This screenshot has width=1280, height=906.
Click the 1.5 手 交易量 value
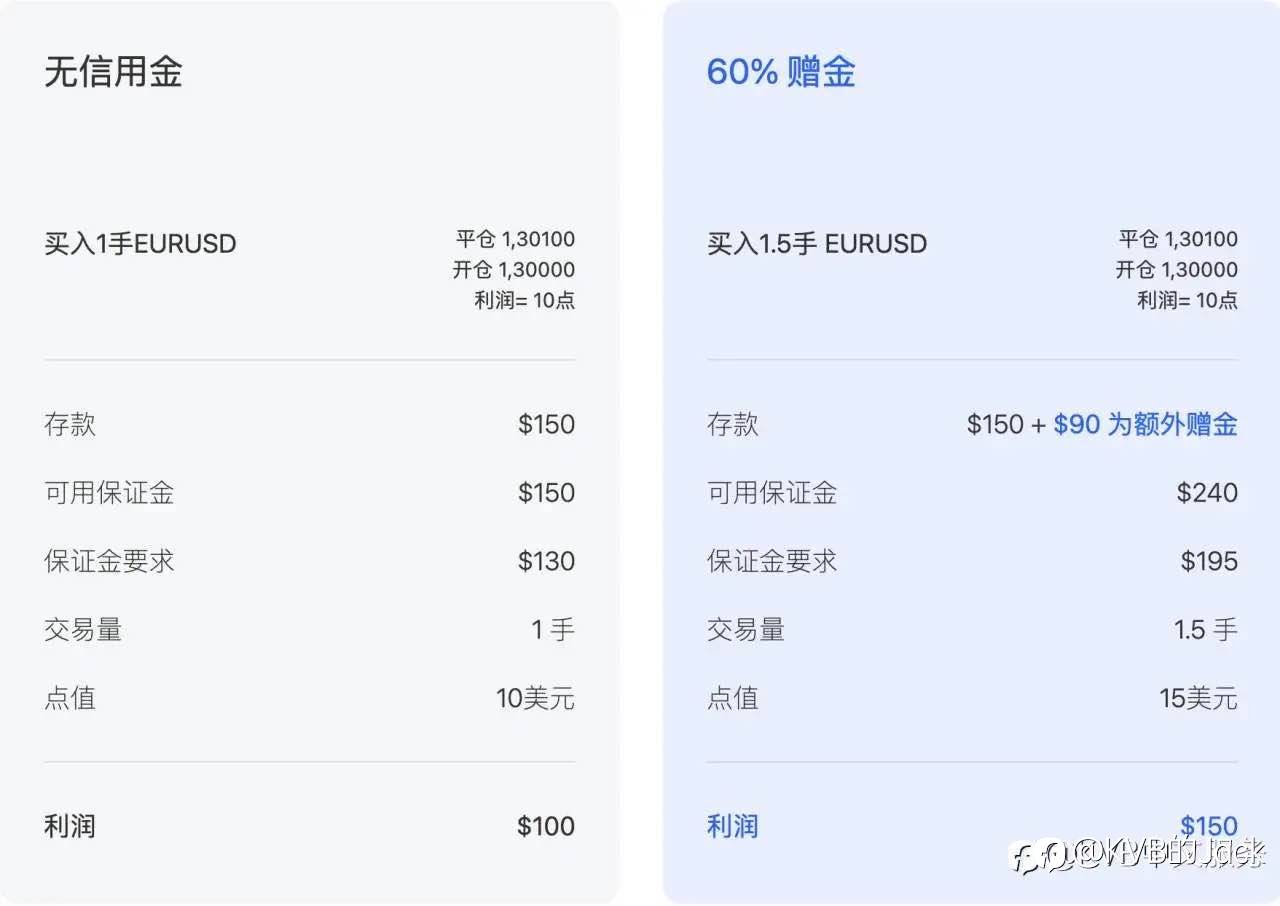pos(1206,630)
